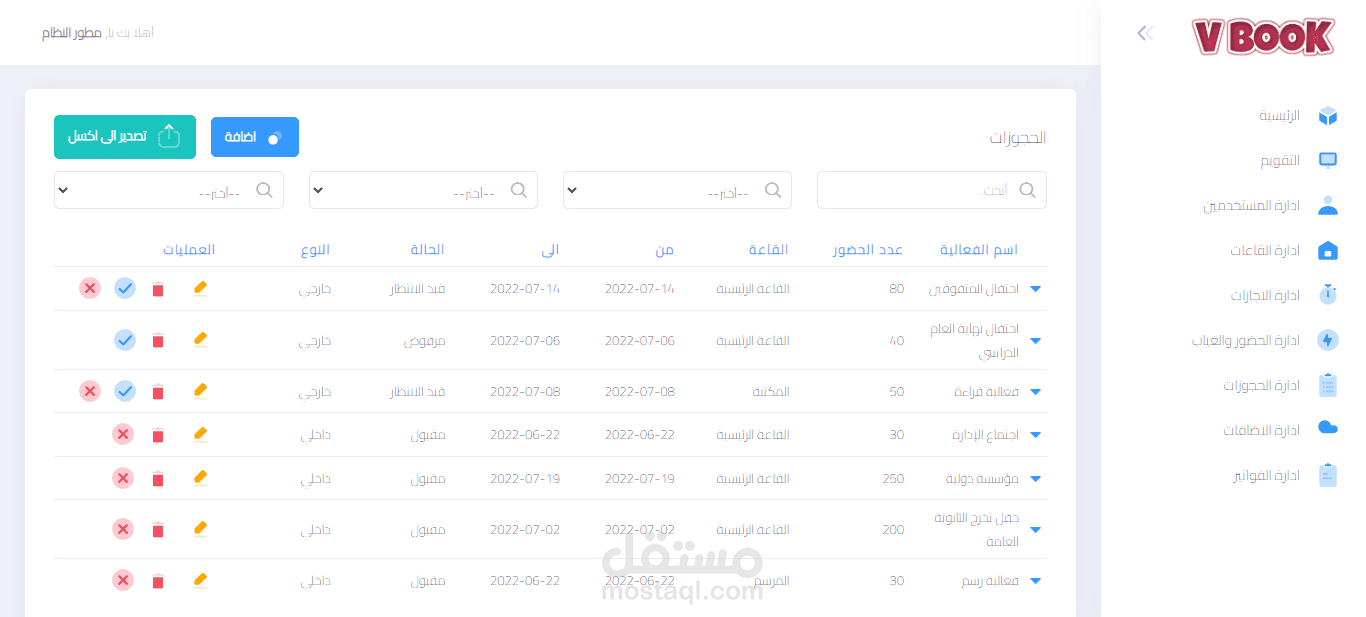Image resolution: width=1366 pixels, height=617 pixels.
Task: Reject the فعالية قراءة booking with red X icon
Action: pos(90,391)
